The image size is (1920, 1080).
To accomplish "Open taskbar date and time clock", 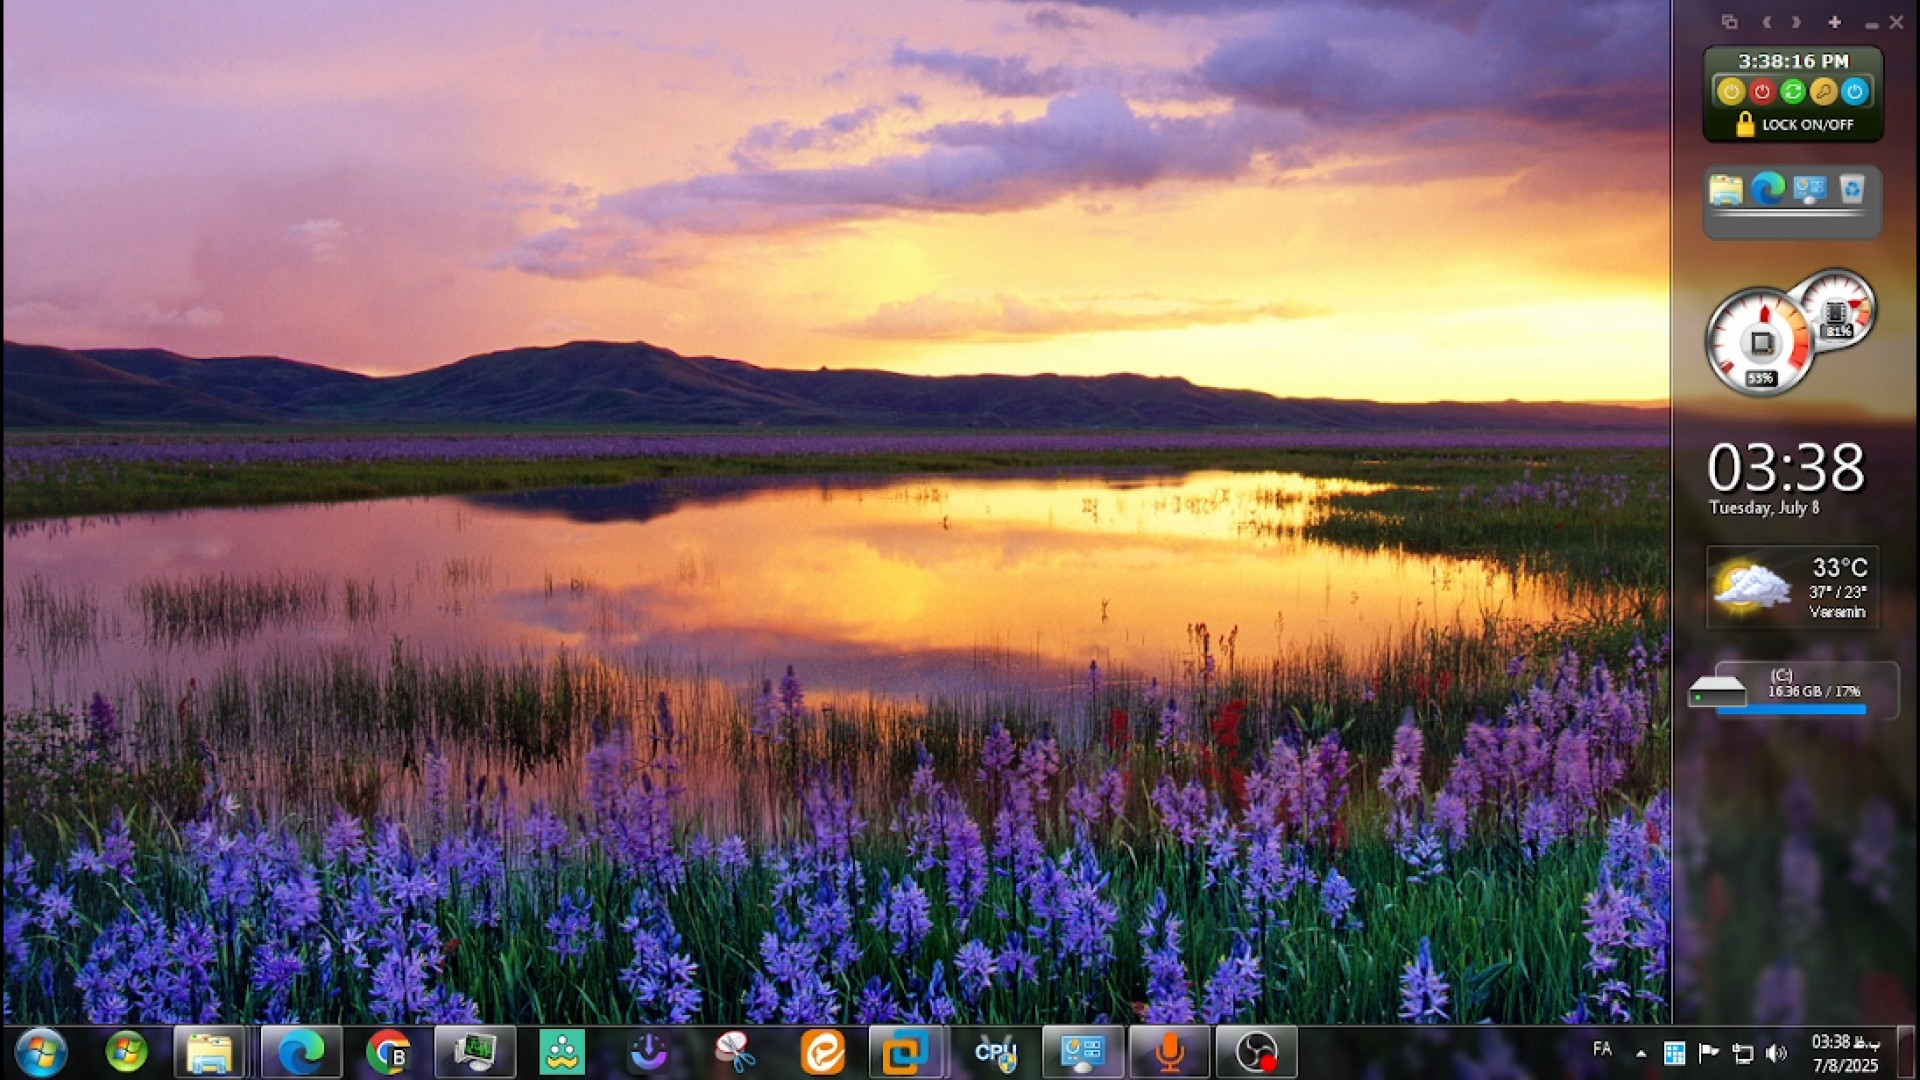I will point(1845,1054).
